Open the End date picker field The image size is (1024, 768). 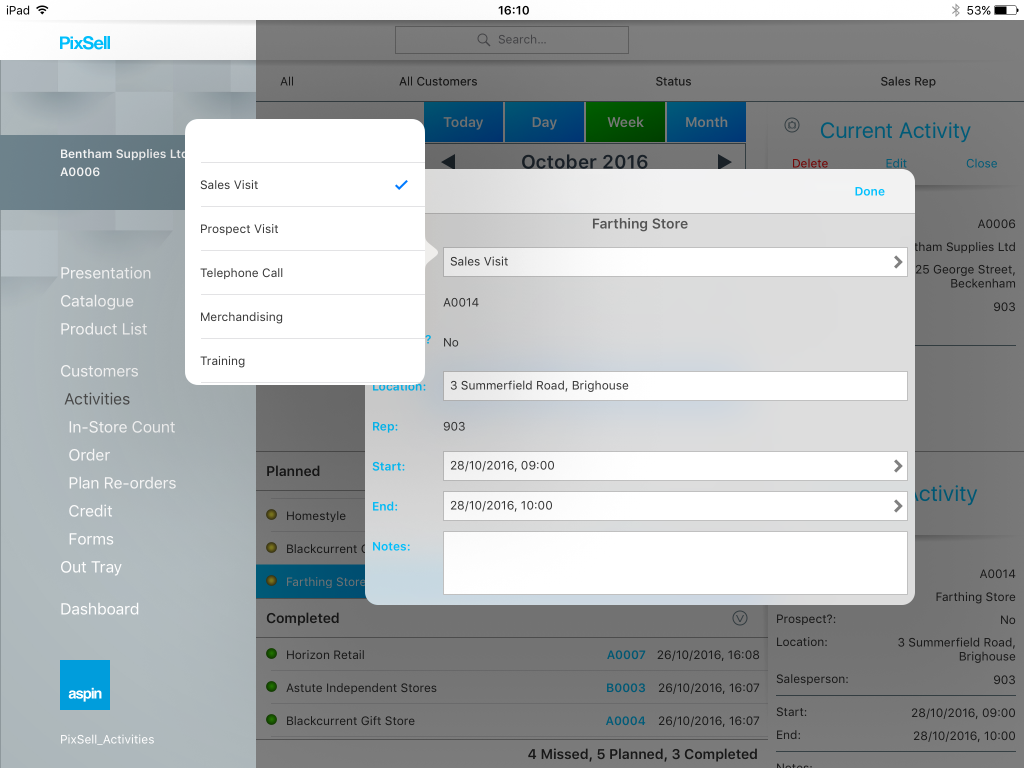coord(675,505)
